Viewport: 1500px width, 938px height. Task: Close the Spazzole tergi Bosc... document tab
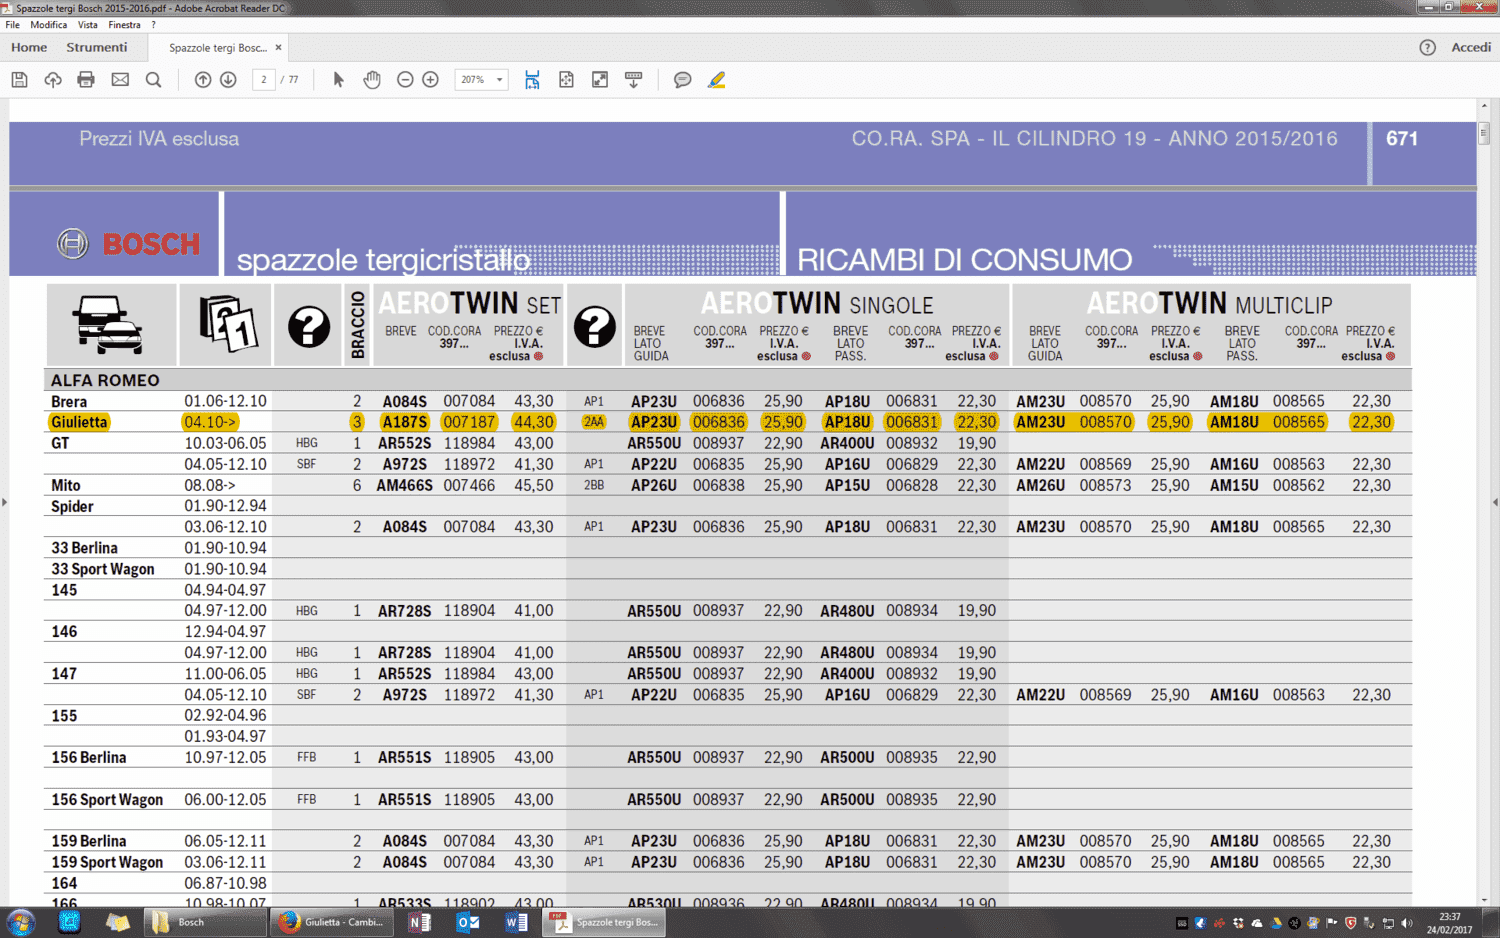278,48
